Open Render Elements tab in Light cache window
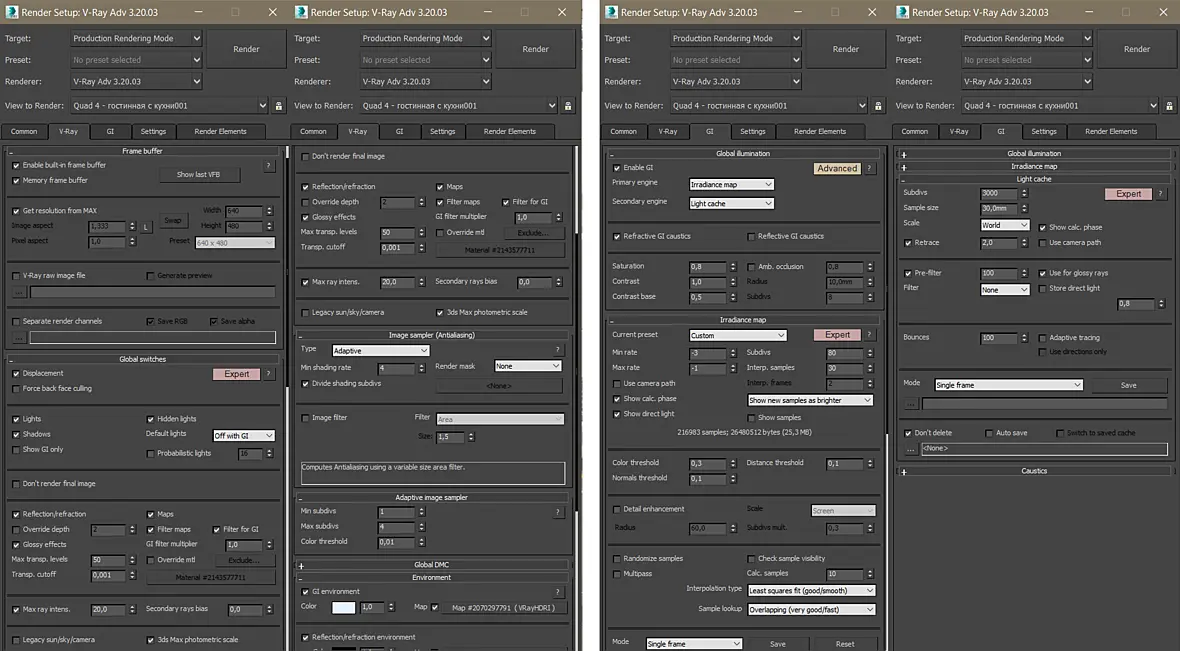Screen dimensions: 1180x651 pos(1111,132)
